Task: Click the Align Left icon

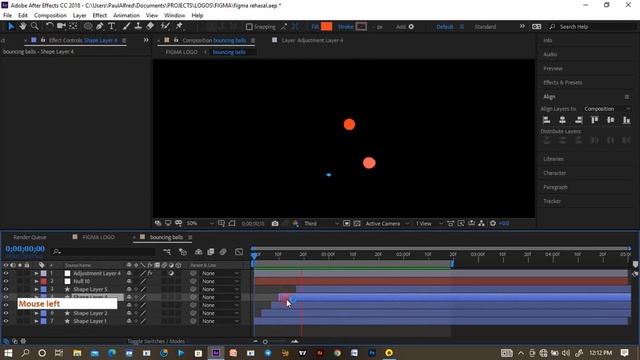Action: tap(547, 120)
